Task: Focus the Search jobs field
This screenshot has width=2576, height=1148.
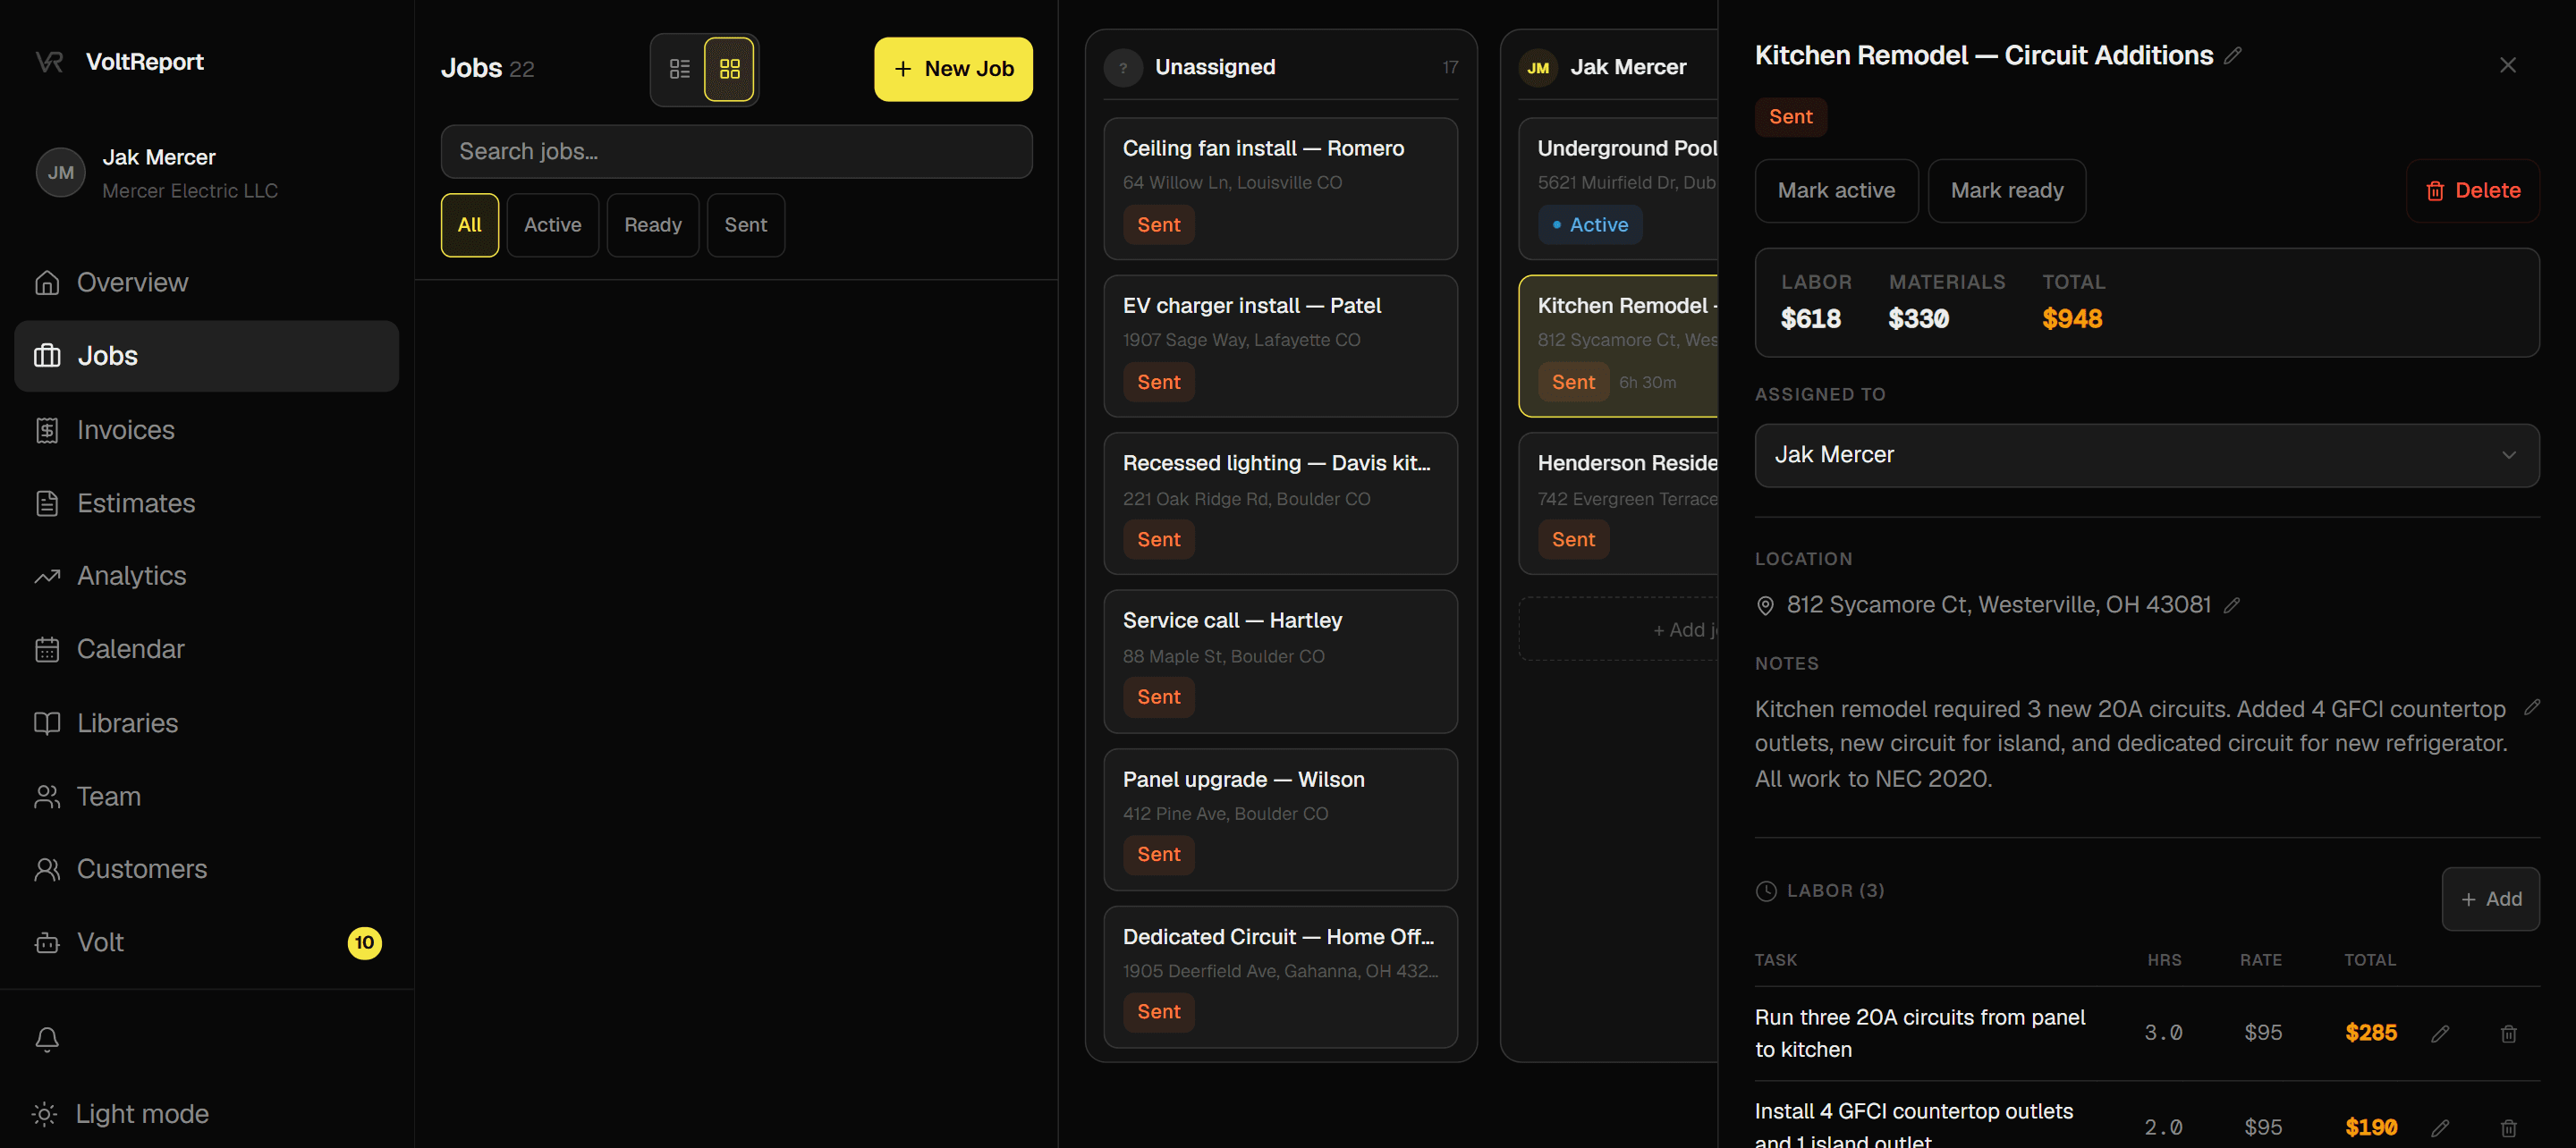Action: (x=737, y=152)
